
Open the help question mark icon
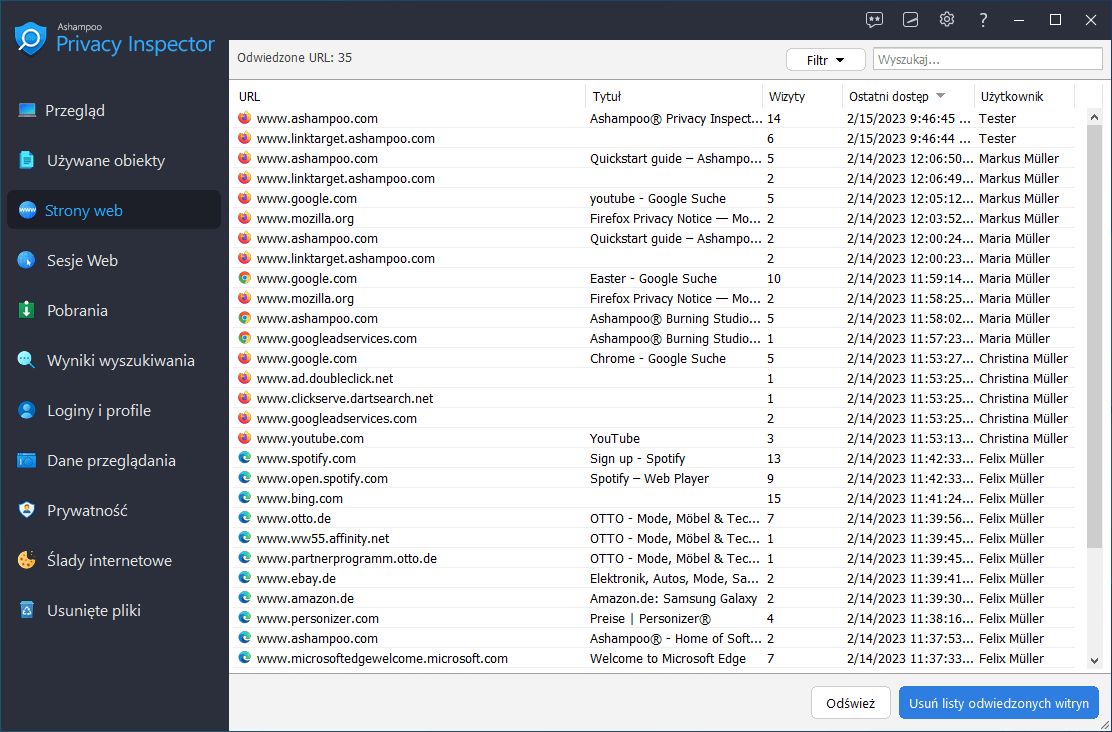pos(983,20)
